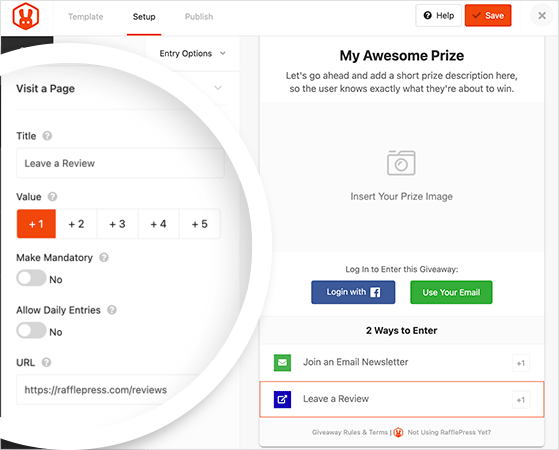This screenshot has height=450, width=559.
Task: Click the Login with Facebook button
Action: [353, 292]
